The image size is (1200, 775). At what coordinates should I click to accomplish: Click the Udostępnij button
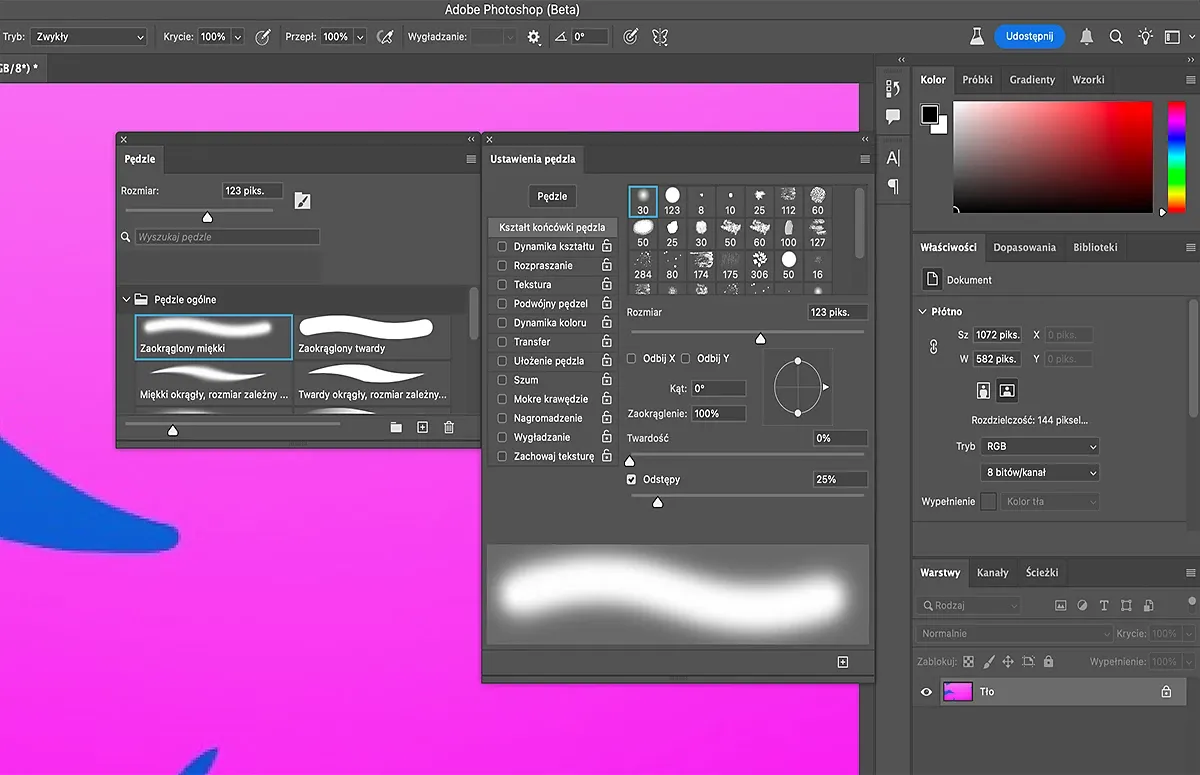(1029, 35)
